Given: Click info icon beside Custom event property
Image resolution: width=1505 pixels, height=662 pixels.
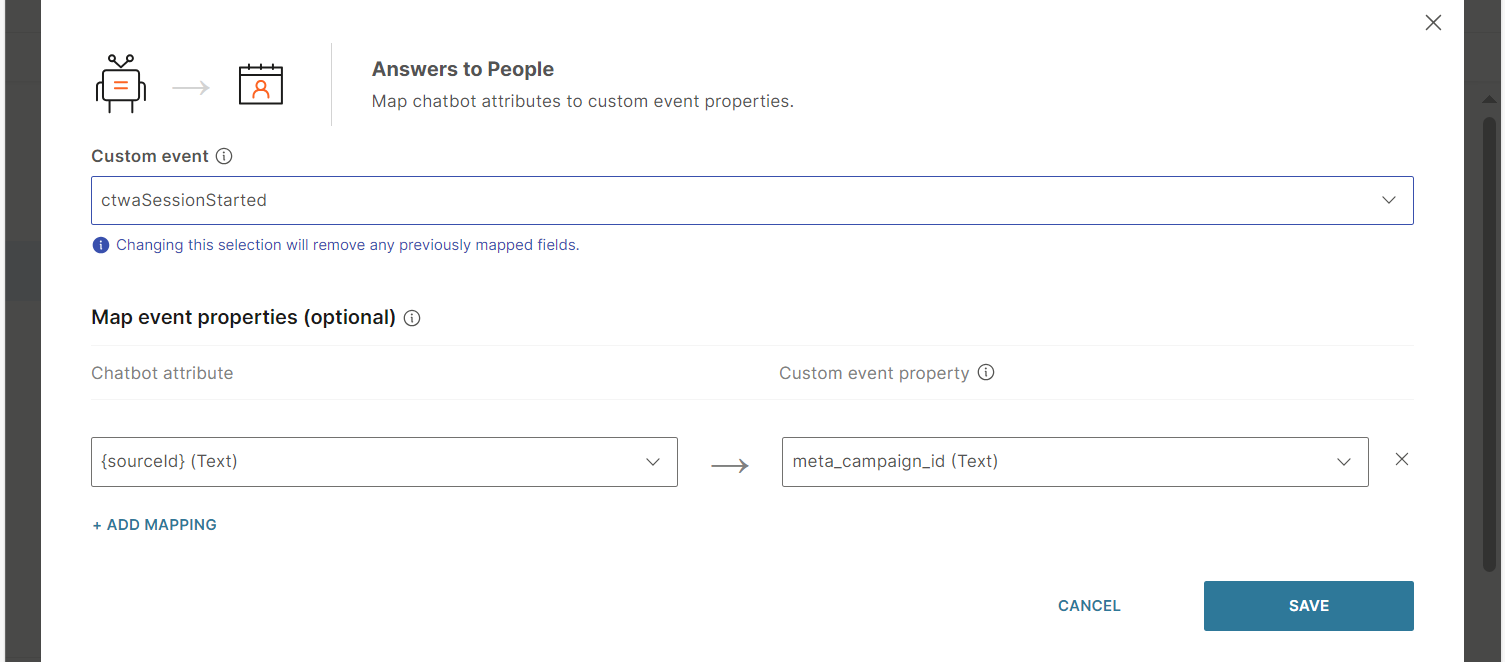Looking at the screenshot, I should tap(986, 373).
